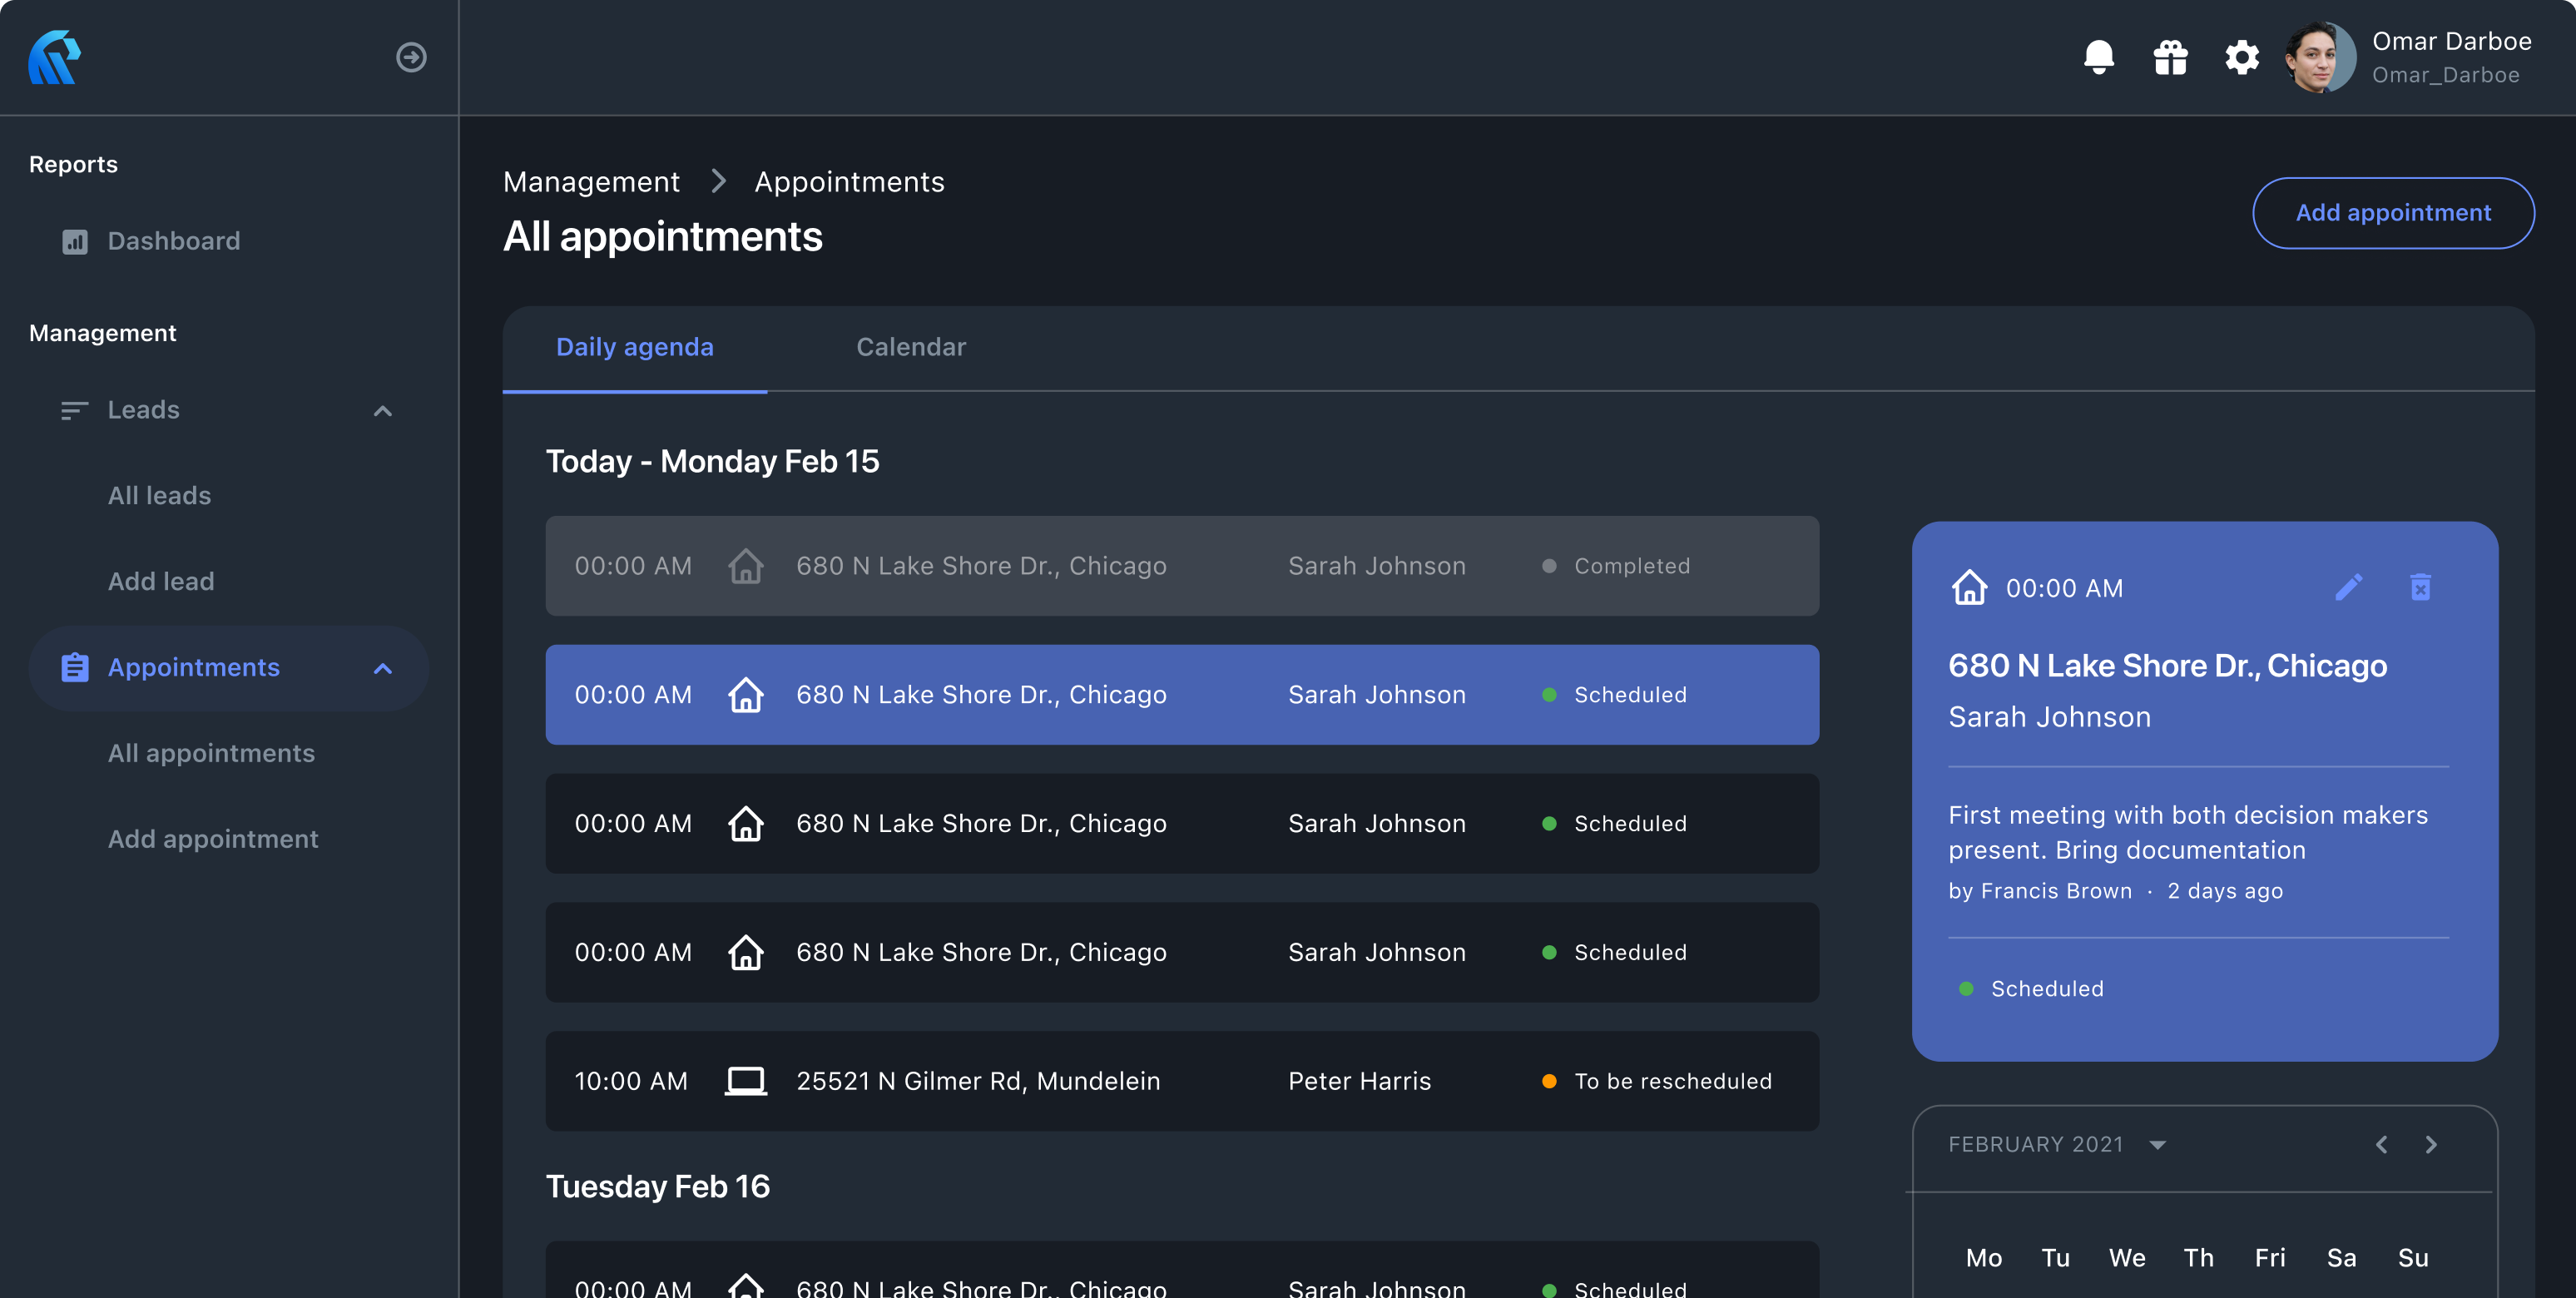Screen dimensions: 2576x1298
Task: Go to previous month in calendar
Action: [x=2381, y=1145]
